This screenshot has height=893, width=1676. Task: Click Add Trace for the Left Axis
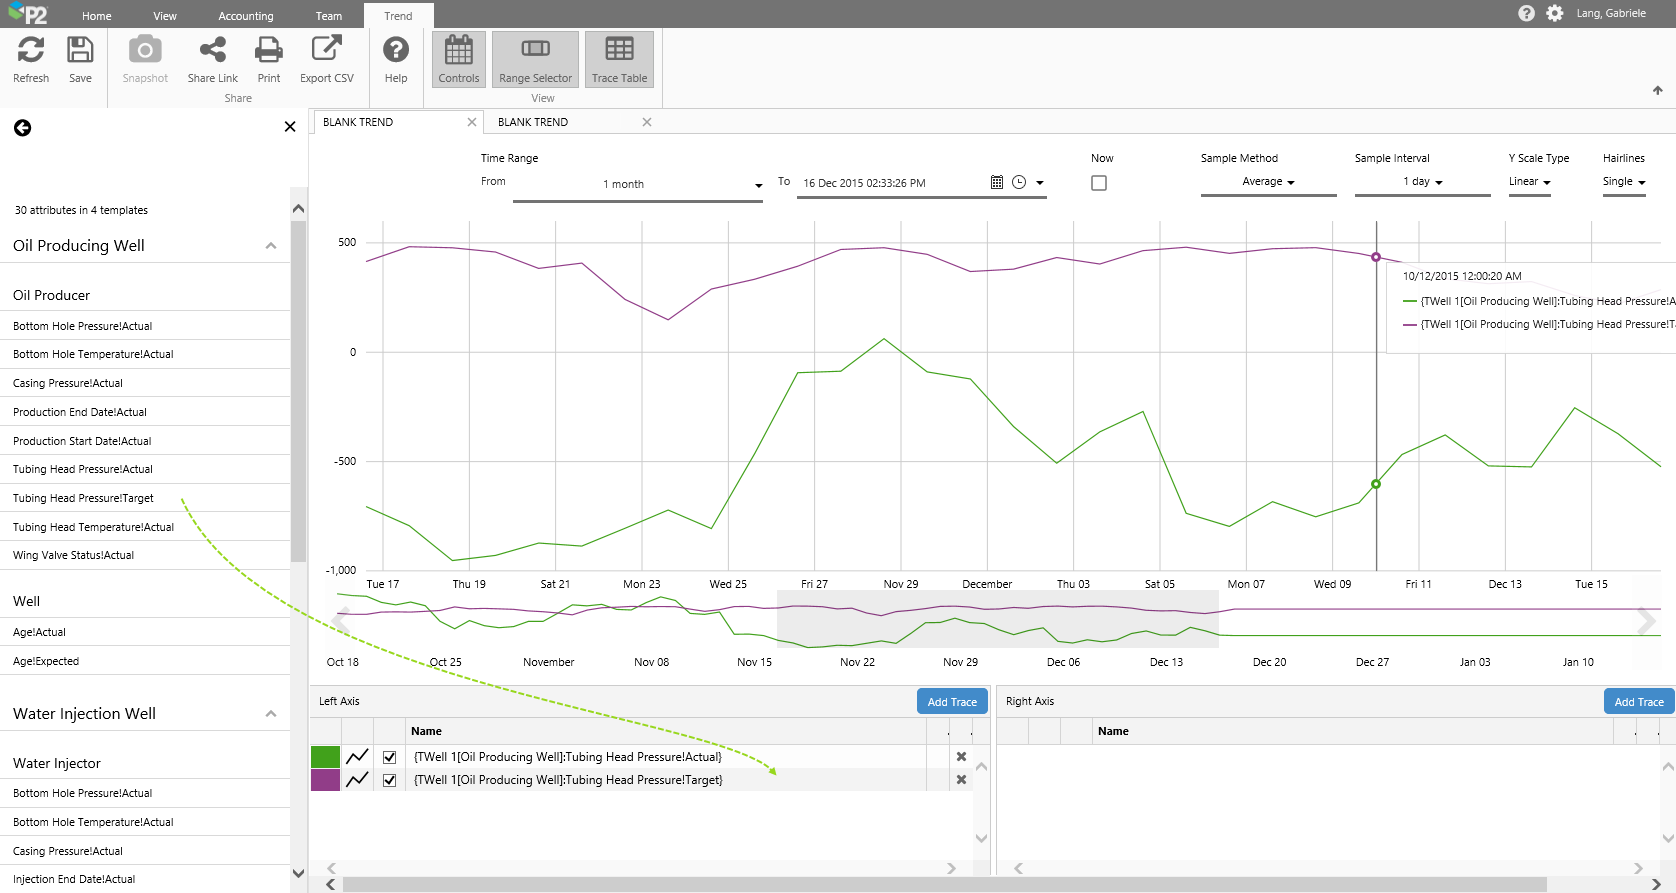pyautogui.click(x=951, y=702)
